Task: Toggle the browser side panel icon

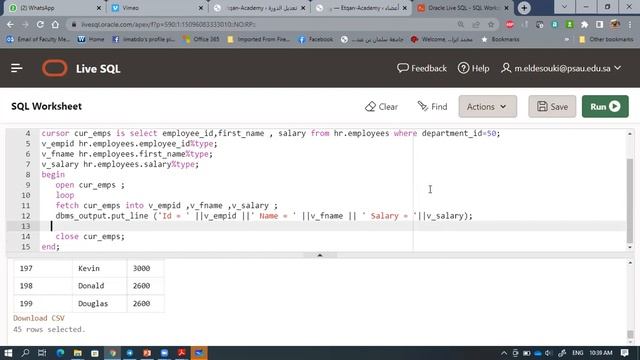Action: coord(599,24)
